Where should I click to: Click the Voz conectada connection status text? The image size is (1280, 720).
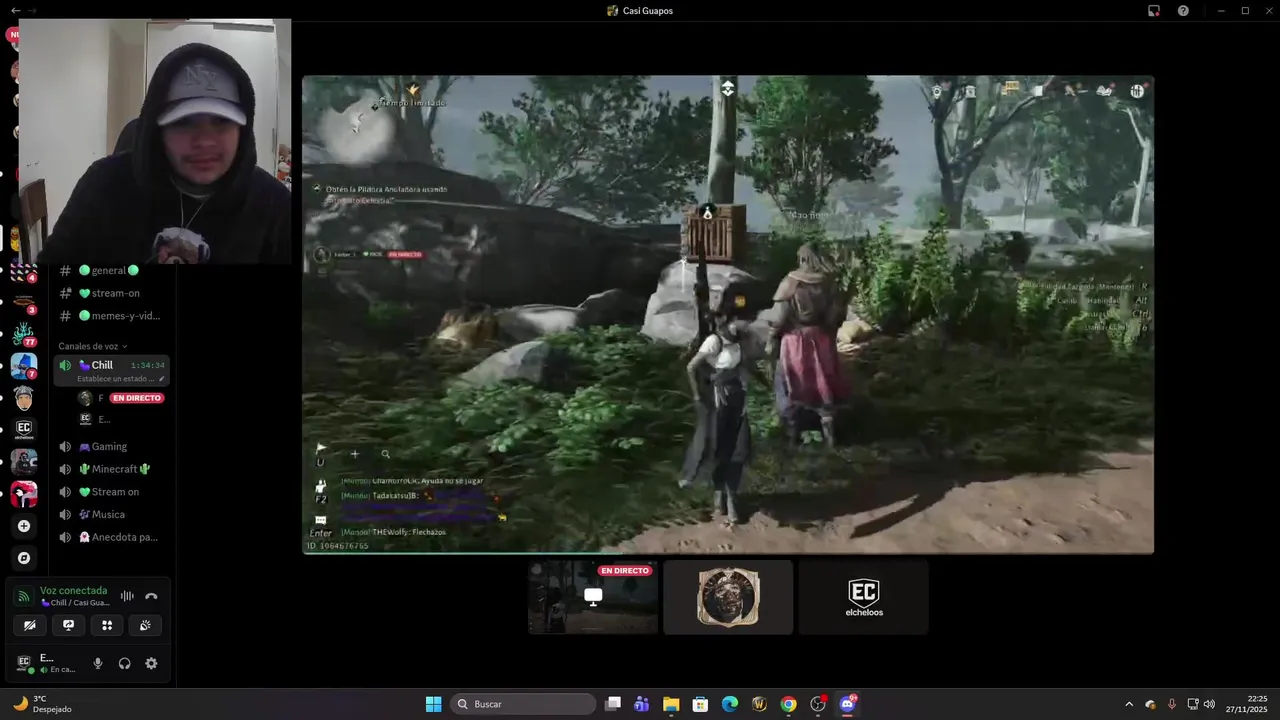pos(73,591)
